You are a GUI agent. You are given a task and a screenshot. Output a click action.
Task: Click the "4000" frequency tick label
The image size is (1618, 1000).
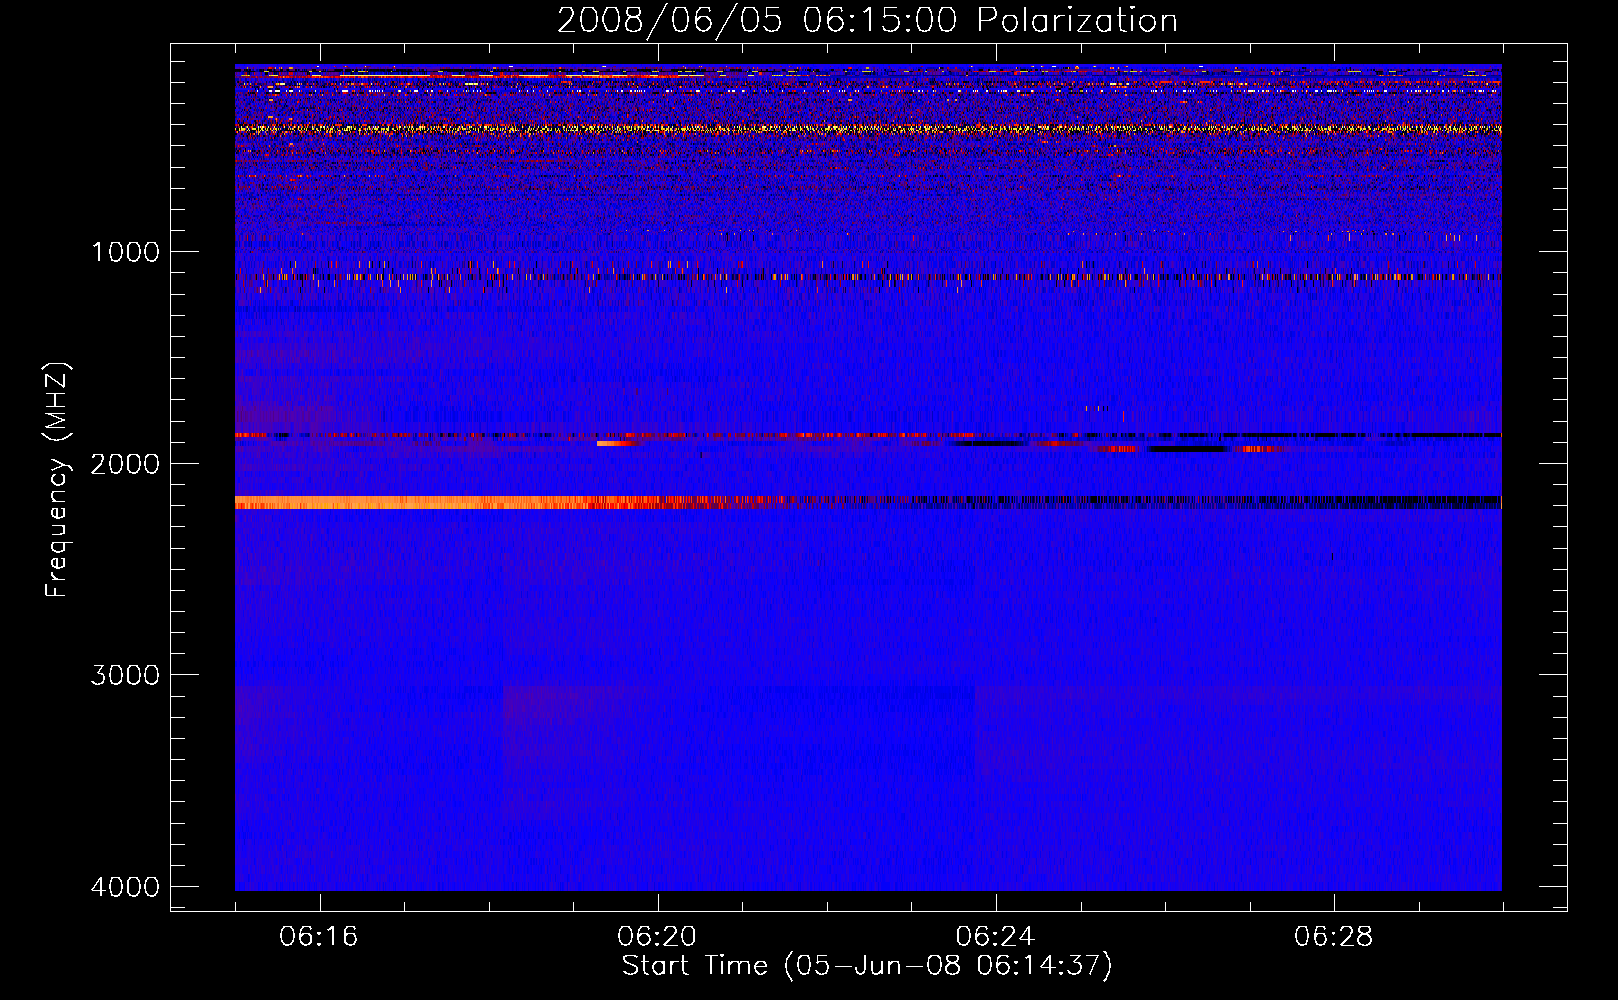point(125,887)
